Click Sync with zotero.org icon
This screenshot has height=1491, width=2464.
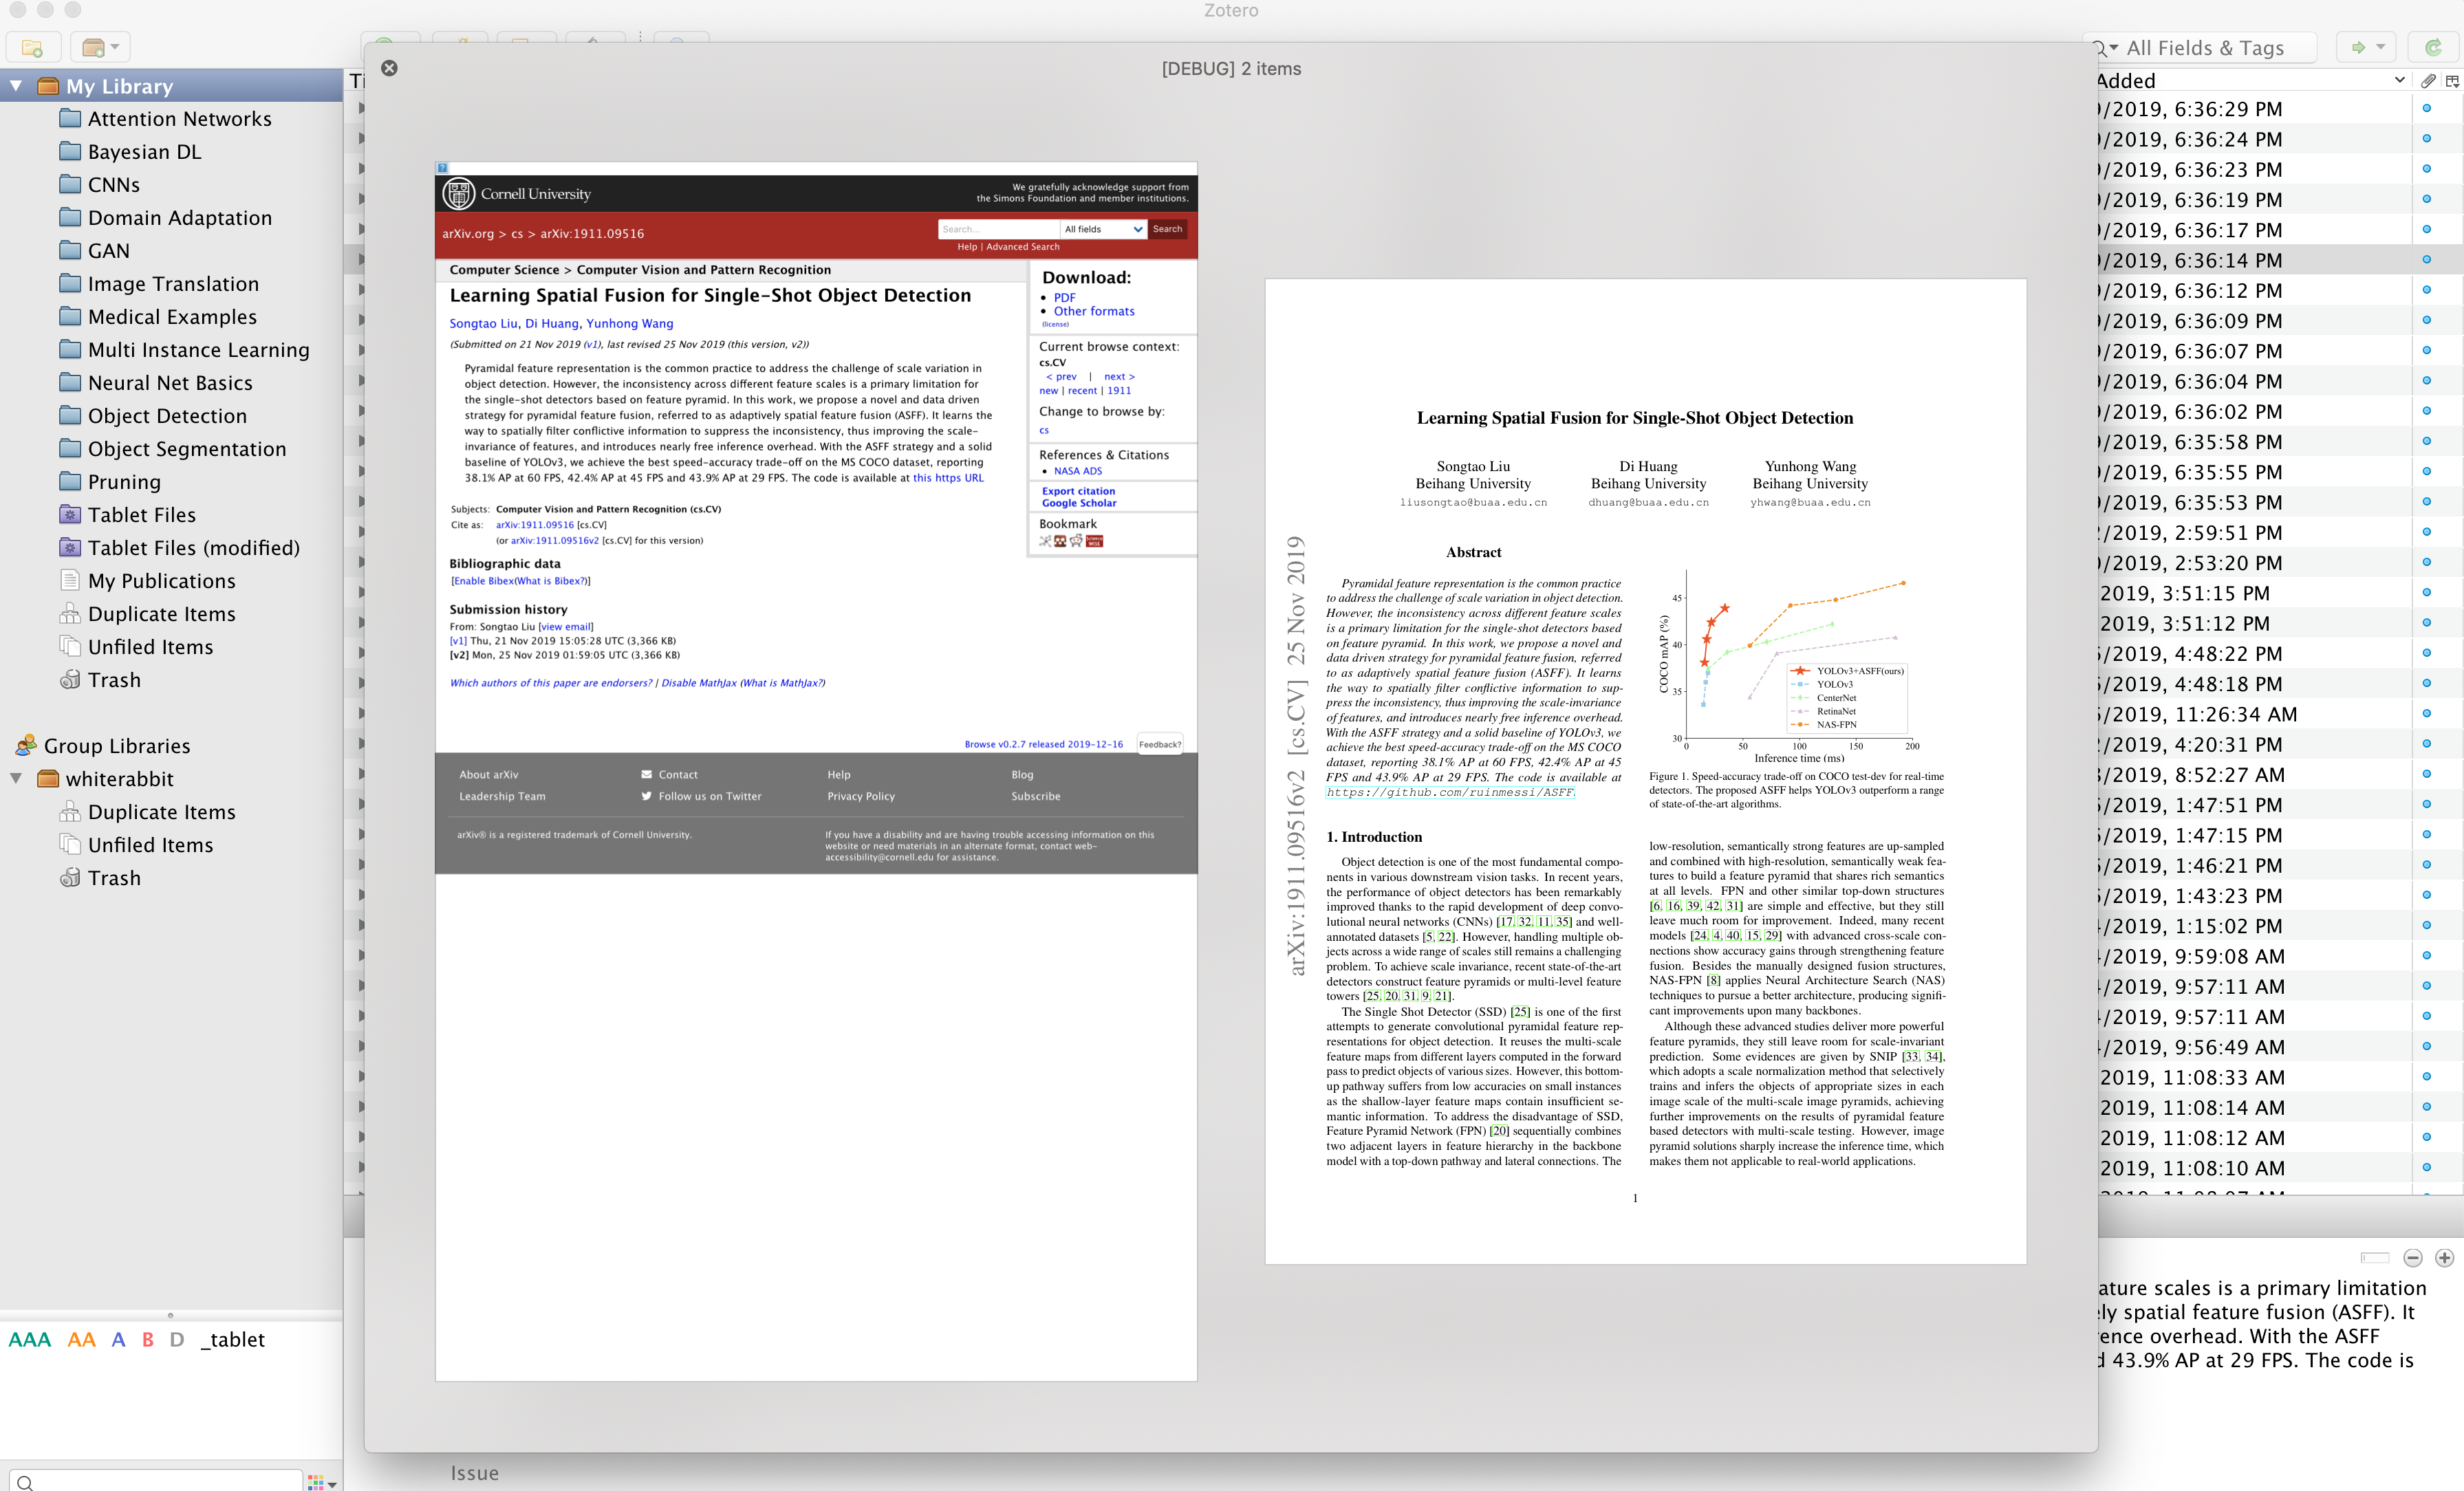tap(2433, 47)
